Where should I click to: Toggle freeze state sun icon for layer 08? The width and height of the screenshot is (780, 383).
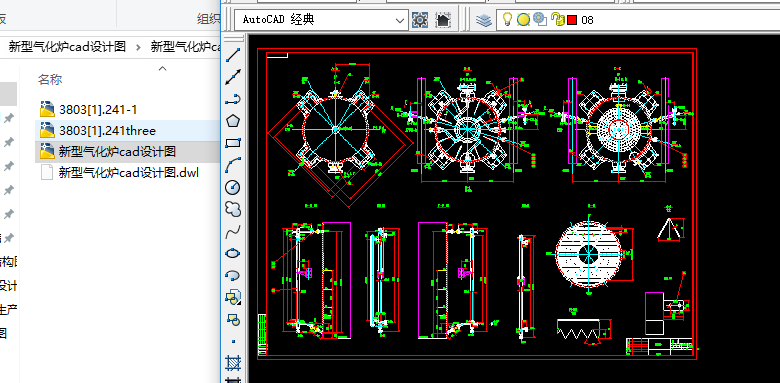(x=523, y=20)
